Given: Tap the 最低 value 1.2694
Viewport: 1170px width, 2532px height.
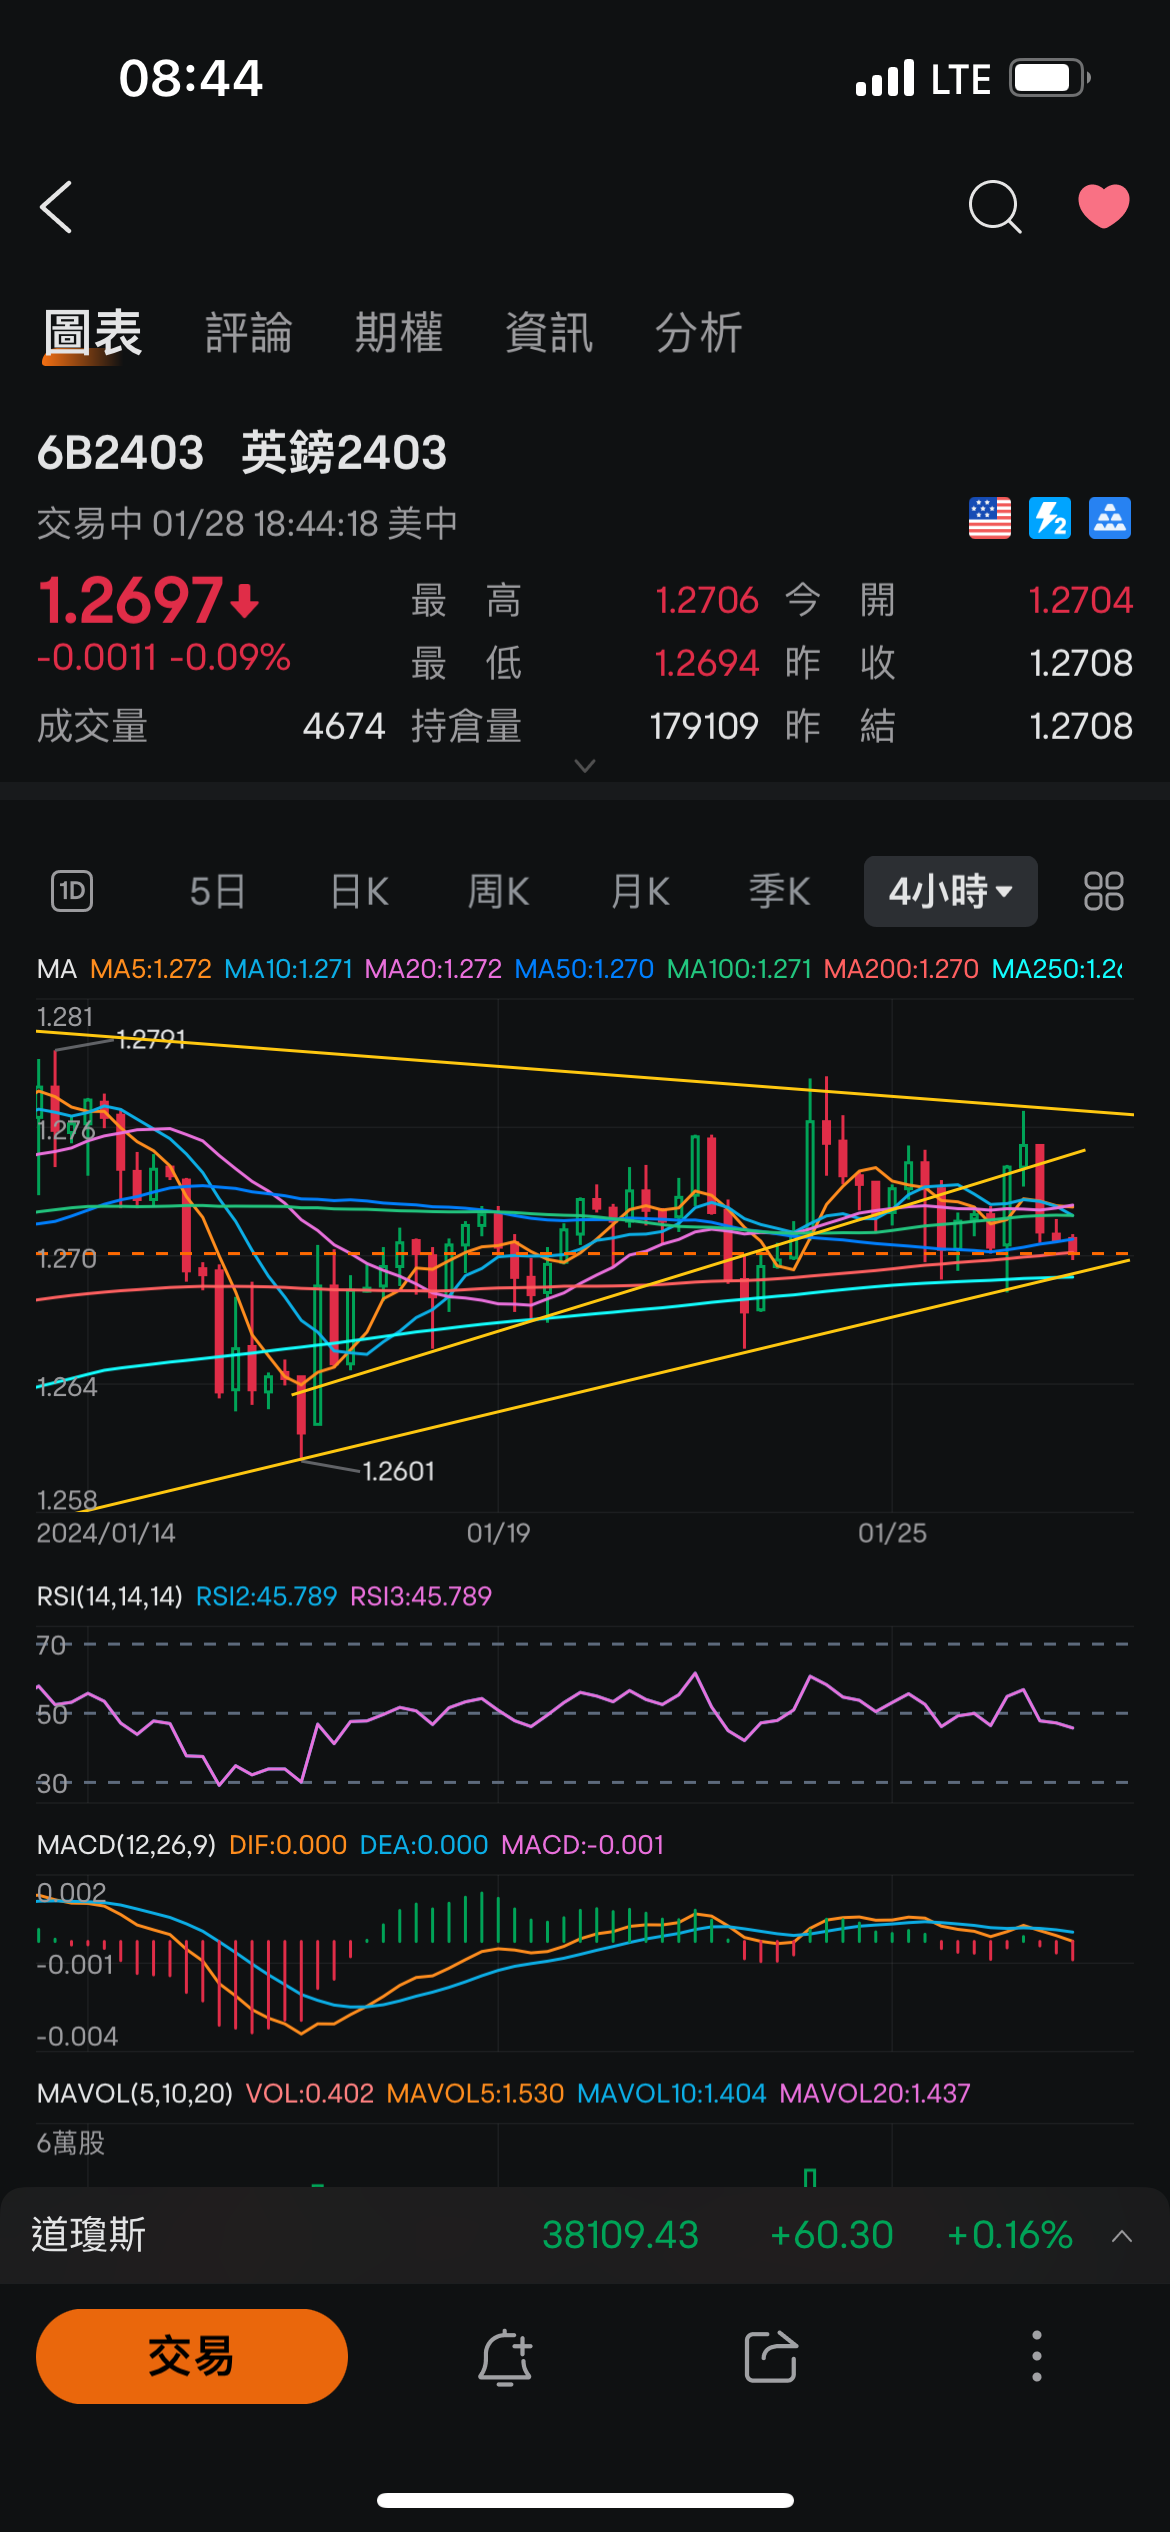Looking at the screenshot, I should 707,663.
